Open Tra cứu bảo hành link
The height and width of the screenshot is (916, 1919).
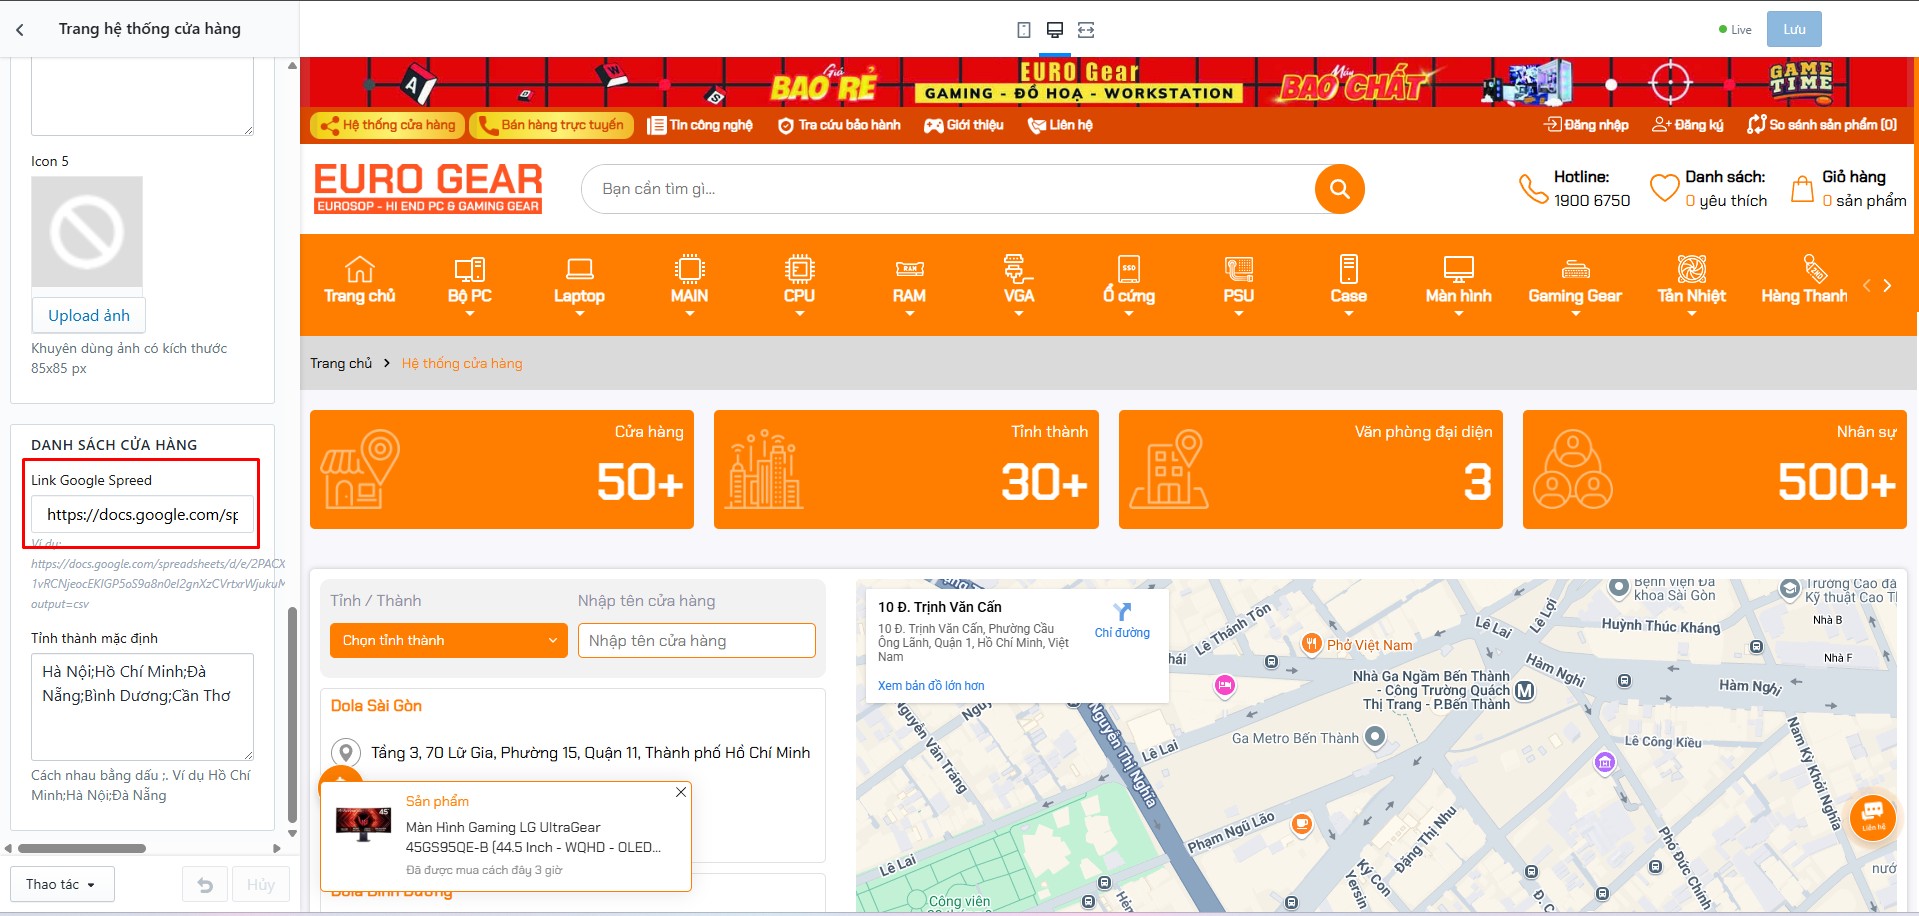[839, 125]
